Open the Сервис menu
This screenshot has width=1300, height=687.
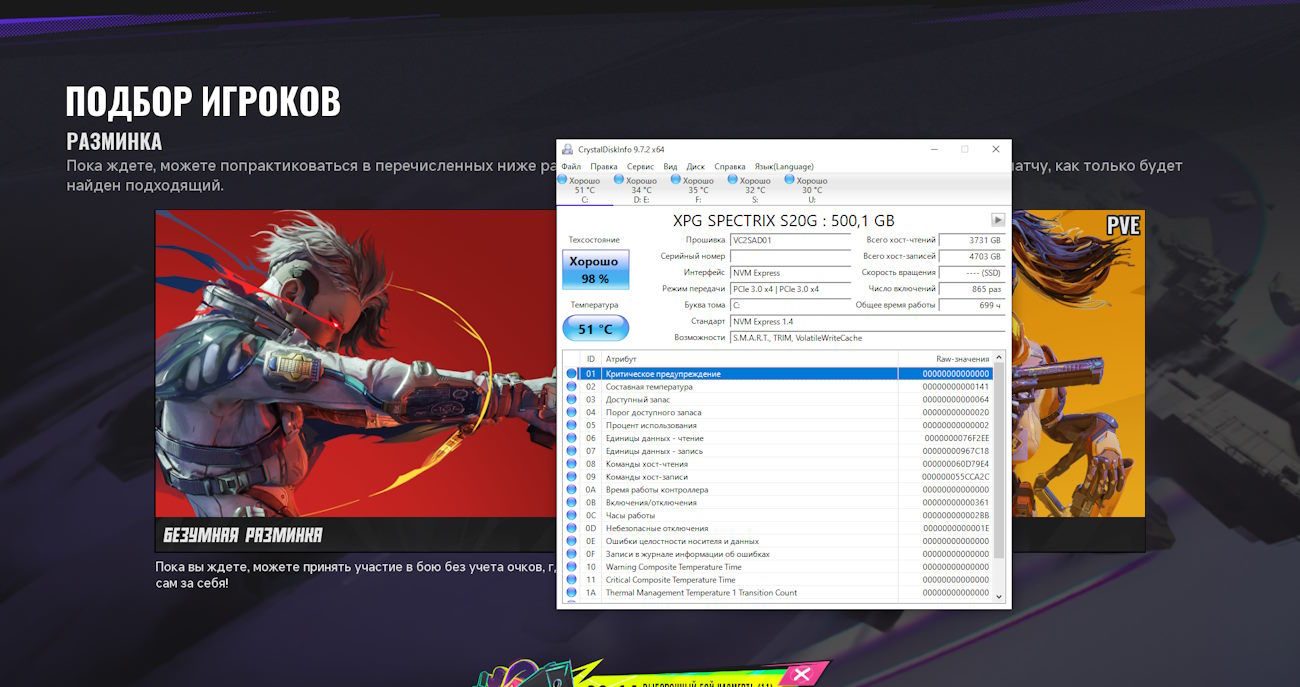640,166
